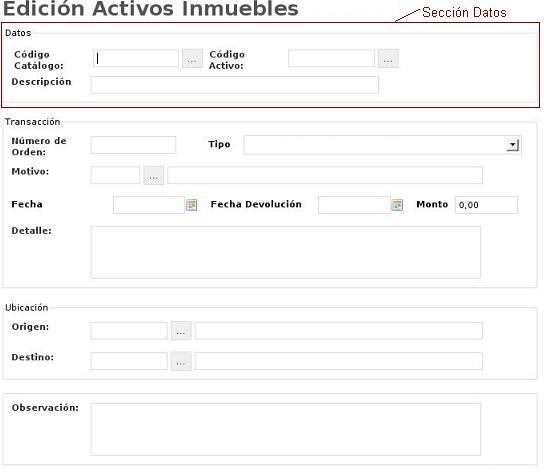The height and width of the screenshot is (472, 544).
Task: Open calendar picker for Fecha field
Action: [x=192, y=205]
